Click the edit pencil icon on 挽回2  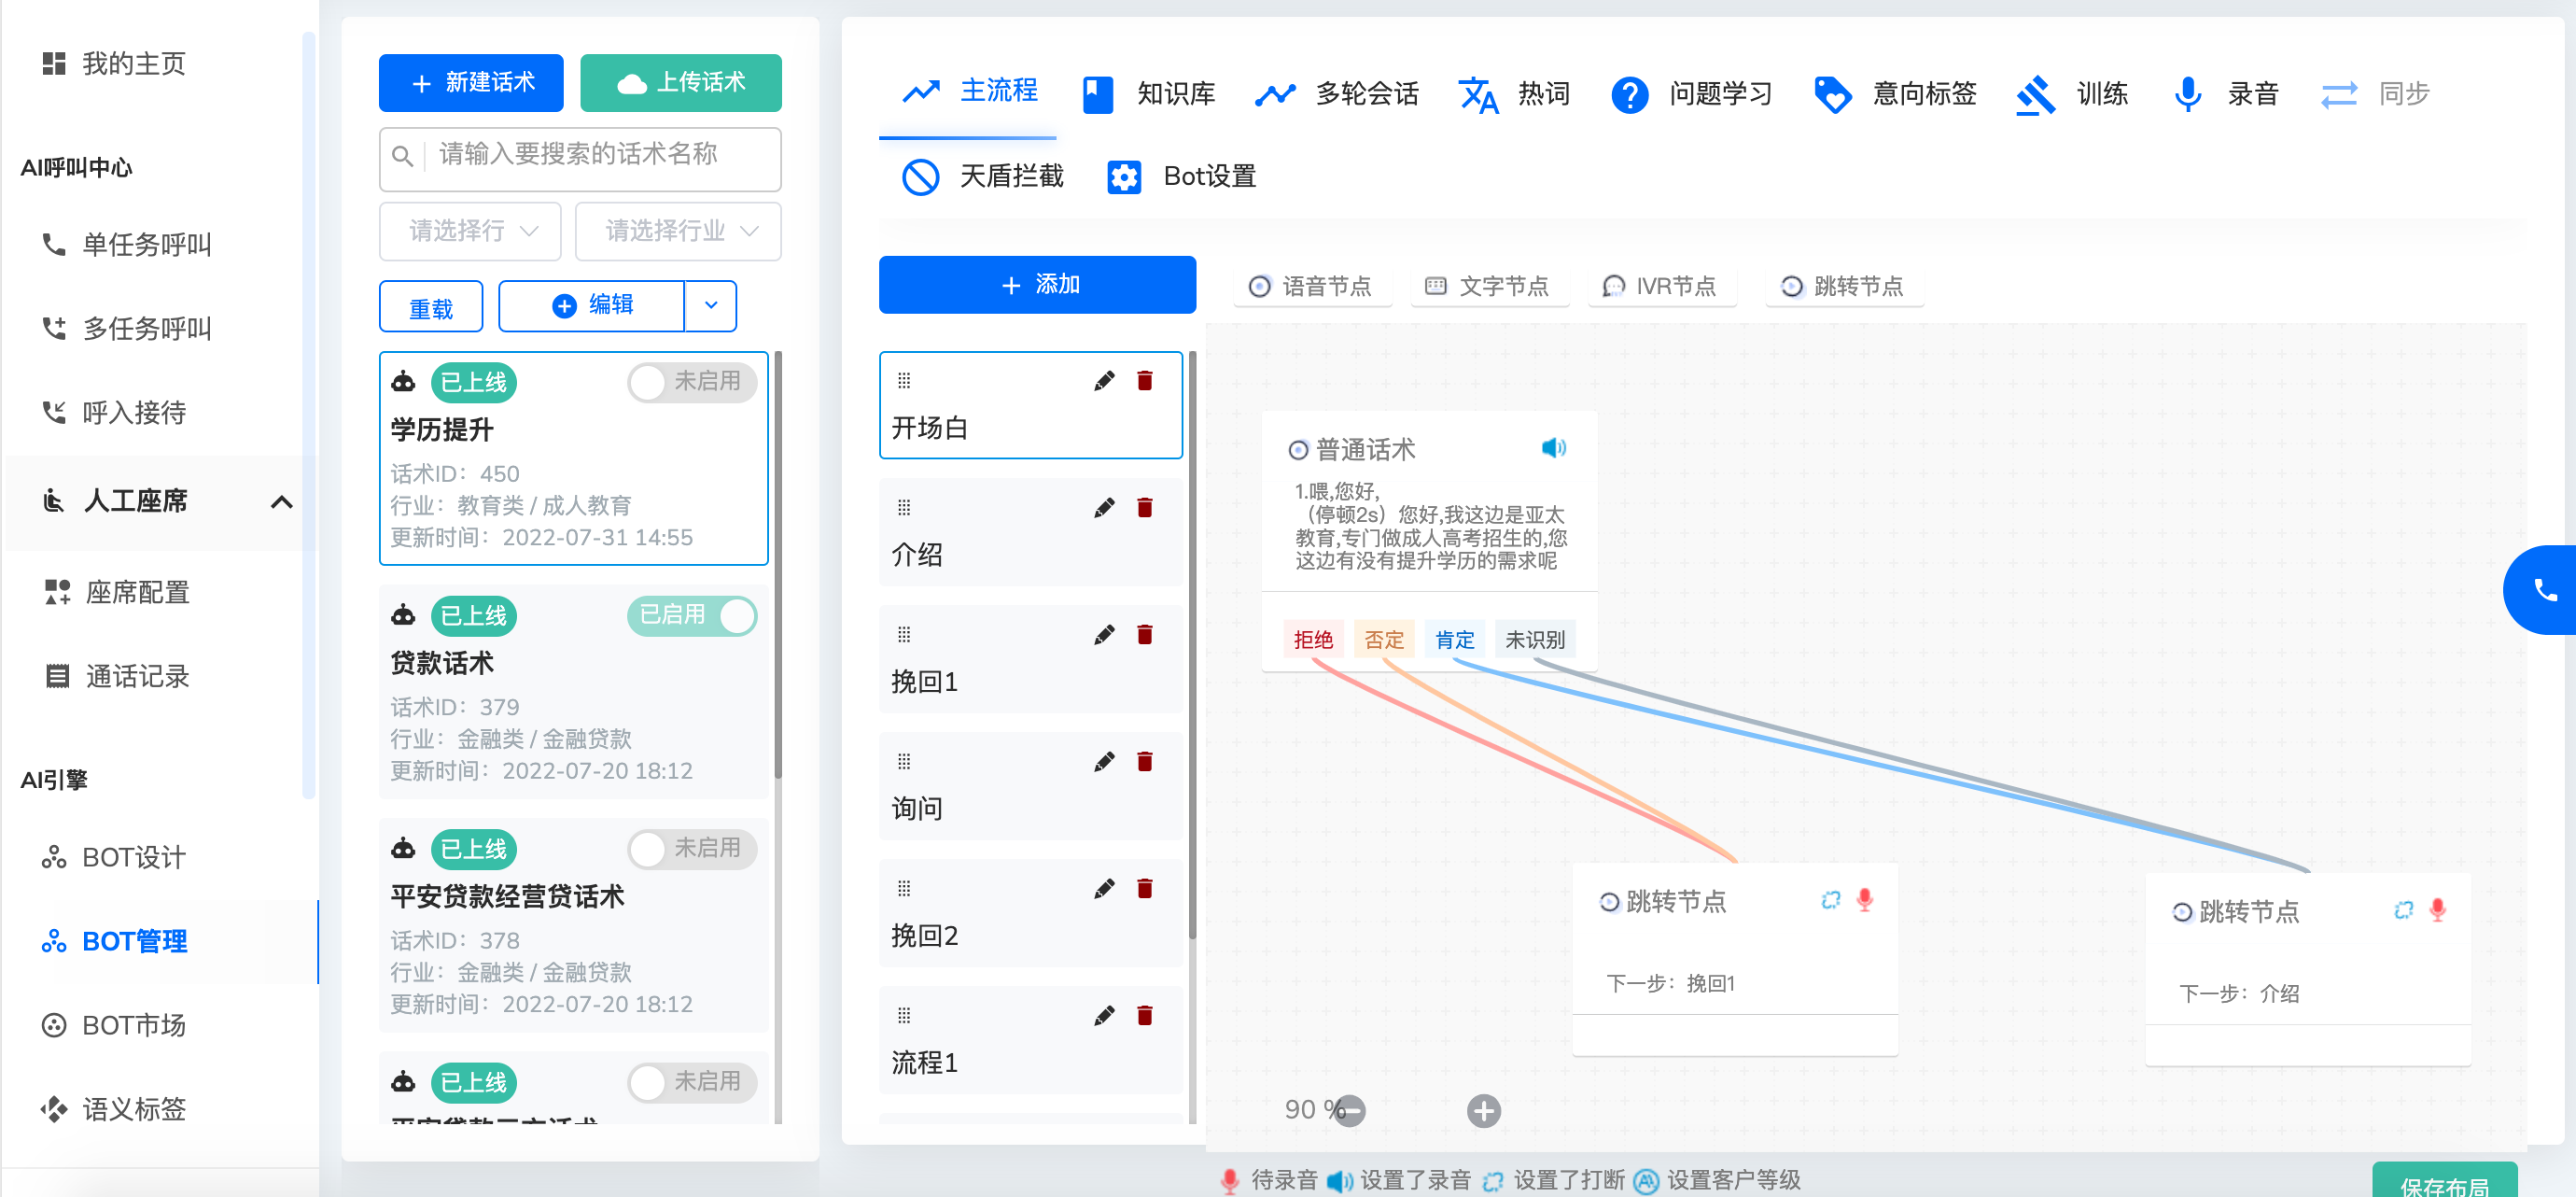click(x=1104, y=889)
